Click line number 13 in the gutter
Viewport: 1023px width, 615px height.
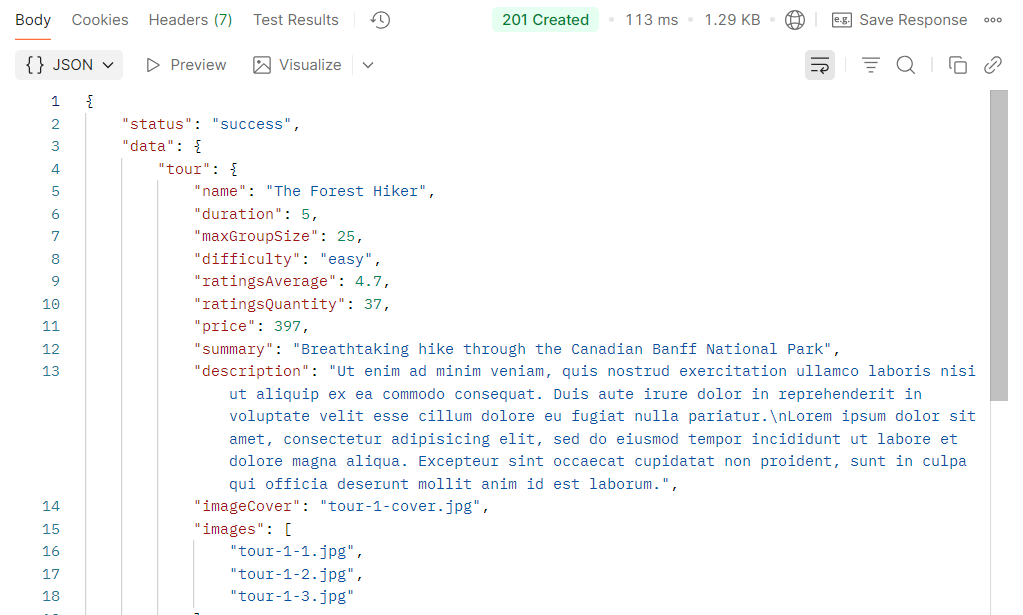coord(51,371)
